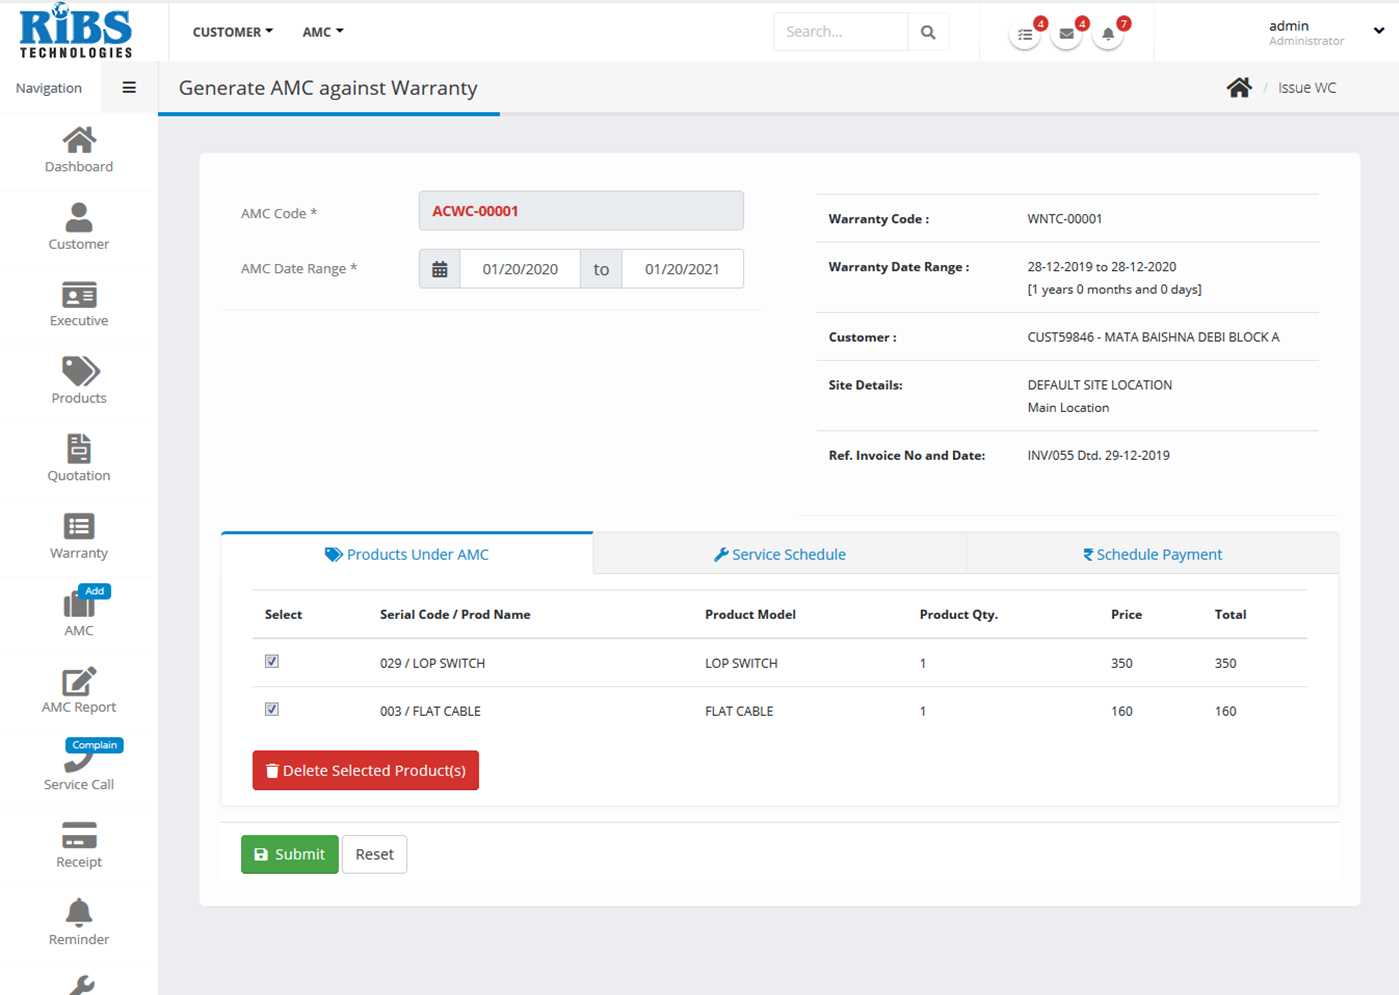The height and width of the screenshot is (995, 1399).
Task: Expand the AMC dropdown menu
Action: point(322,32)
